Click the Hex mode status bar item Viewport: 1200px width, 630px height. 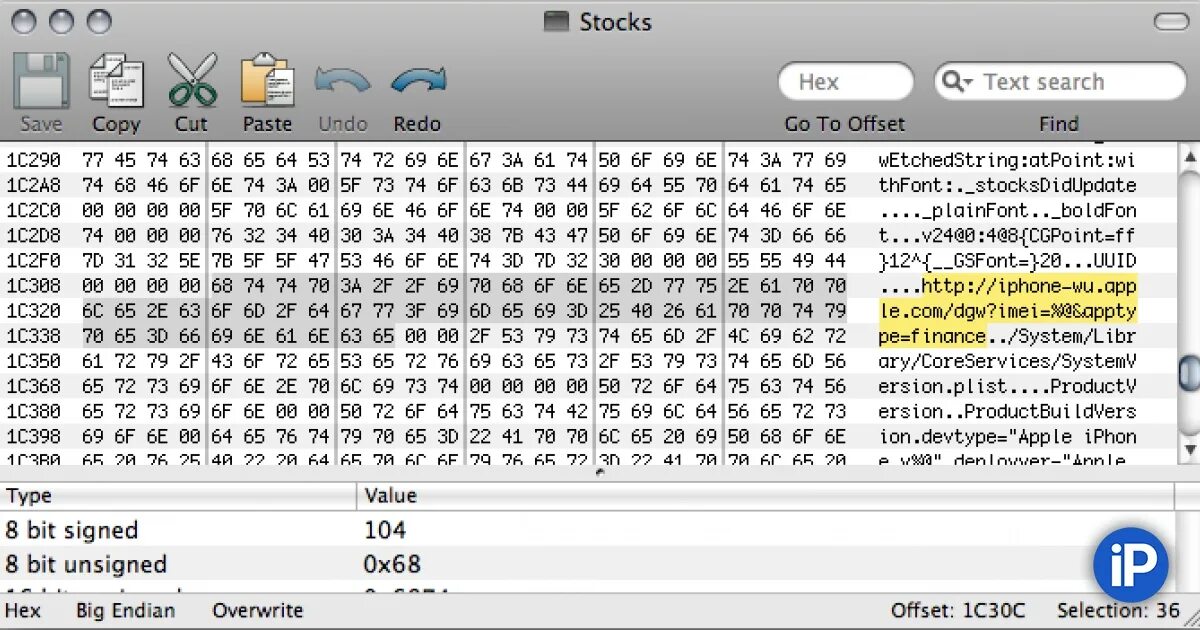23,610
